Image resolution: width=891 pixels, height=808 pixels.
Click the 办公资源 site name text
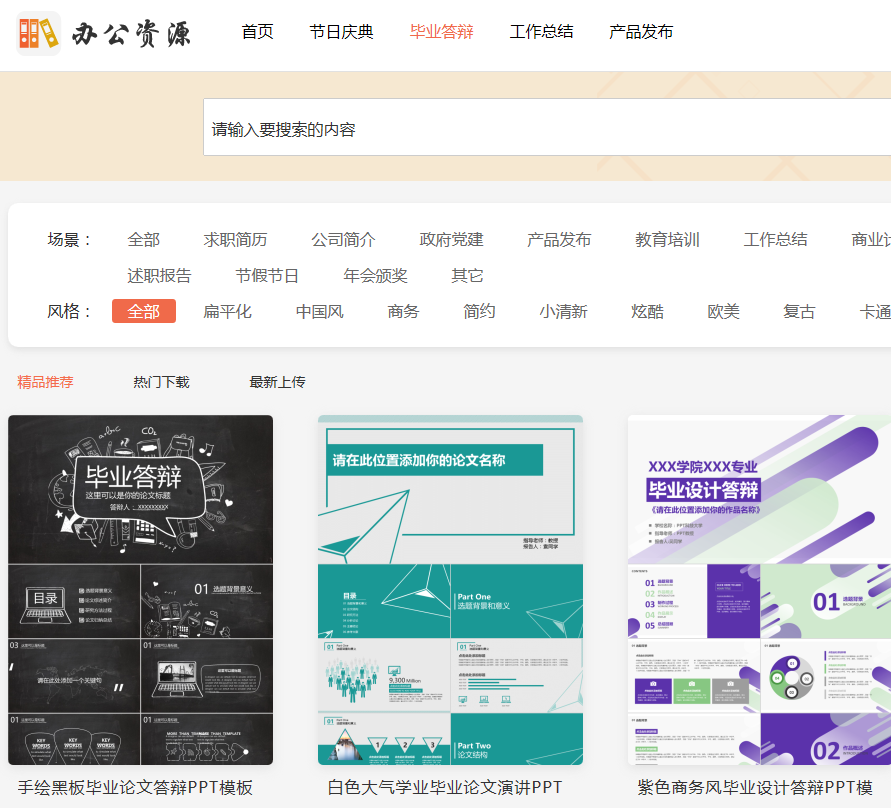(131, 34)
